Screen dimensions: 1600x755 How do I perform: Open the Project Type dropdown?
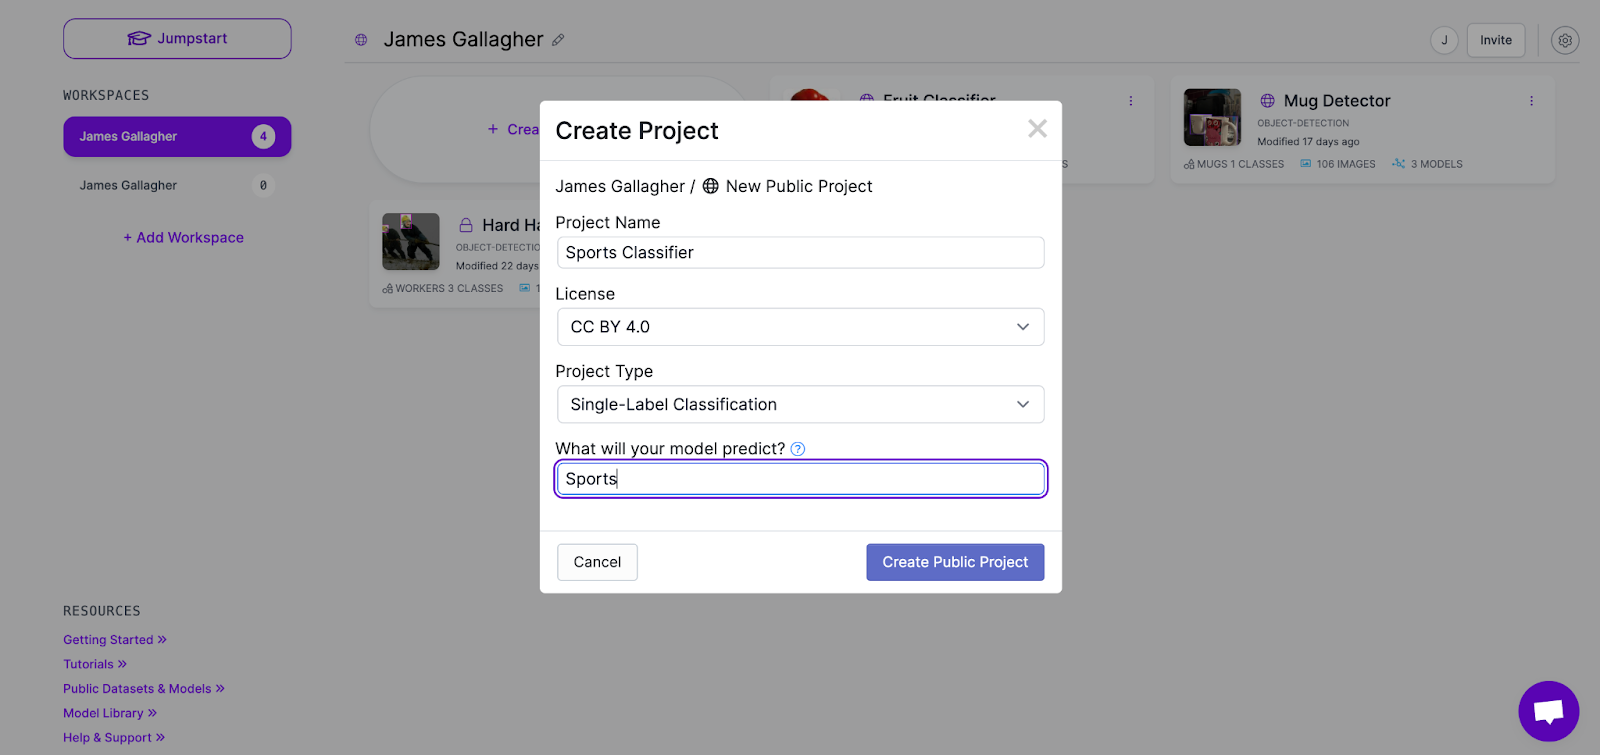800,404
